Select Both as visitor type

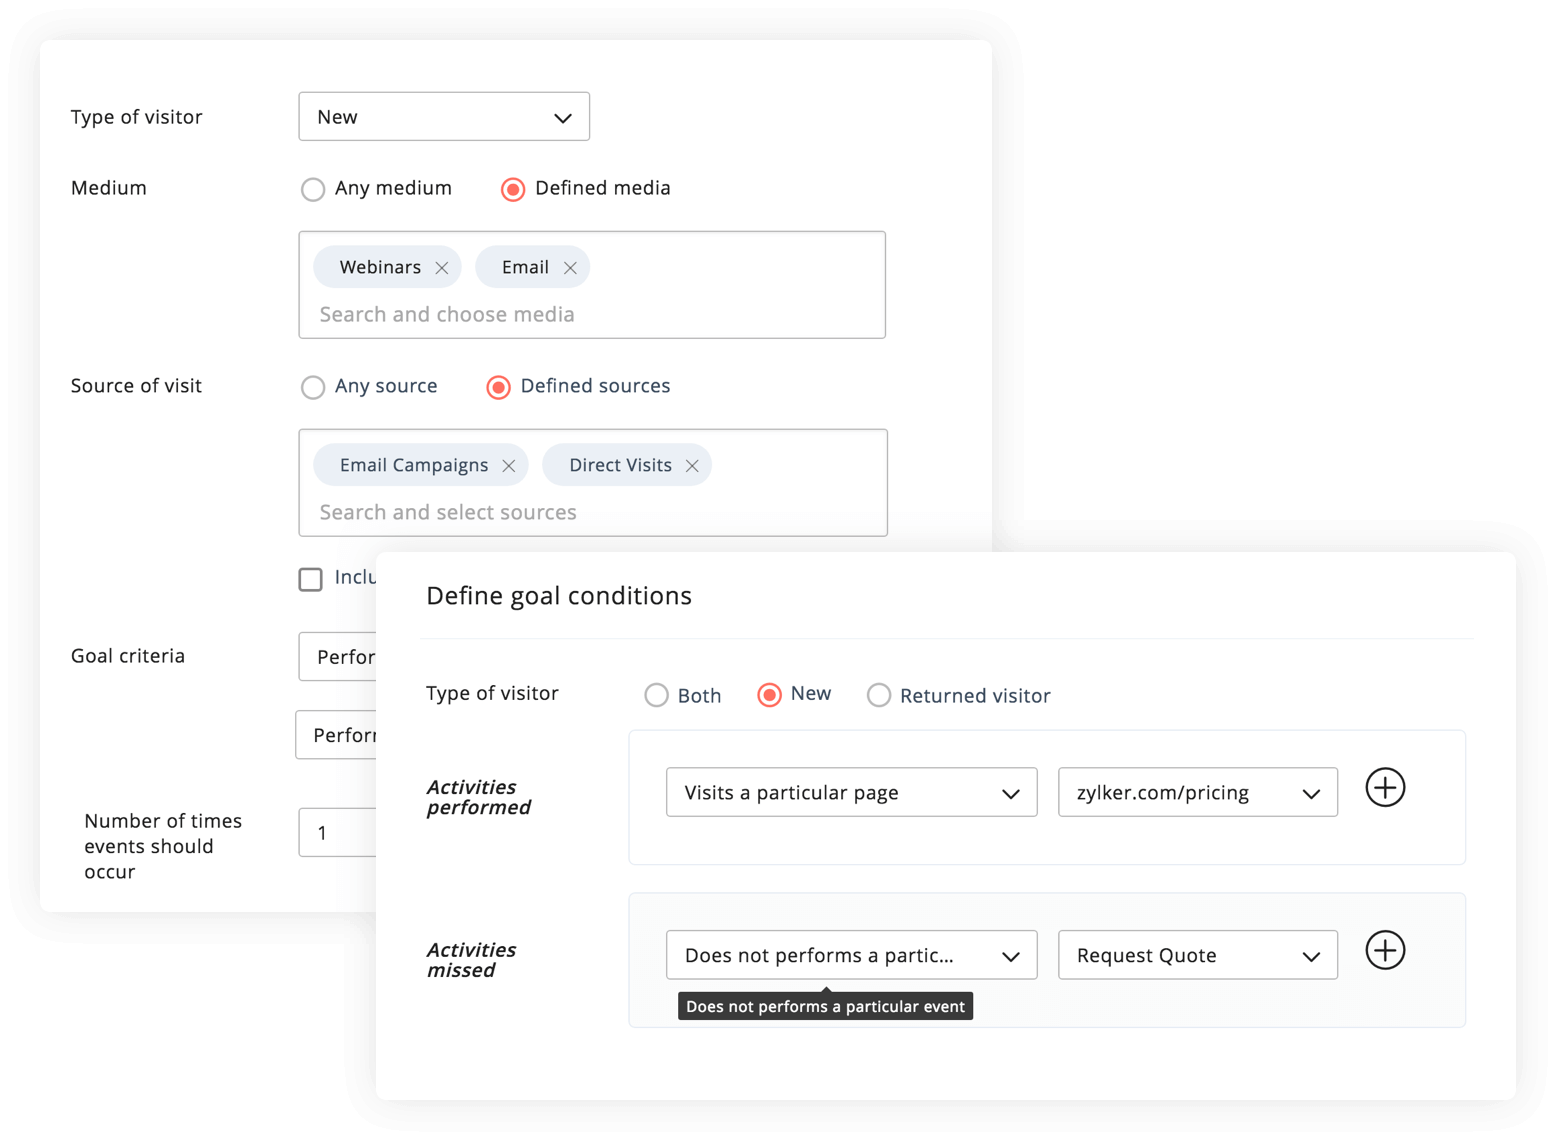pyautogui.click(x=657, y=695)
